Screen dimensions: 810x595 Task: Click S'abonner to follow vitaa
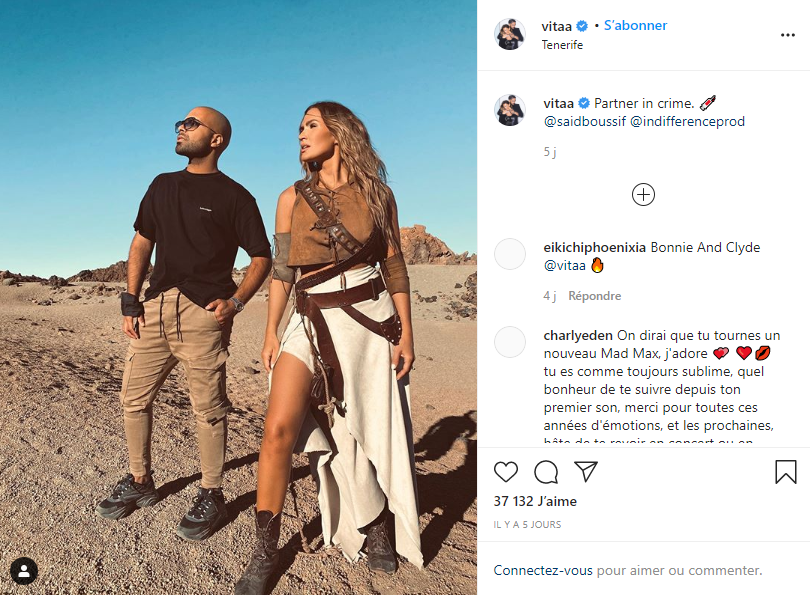[635, 25]
